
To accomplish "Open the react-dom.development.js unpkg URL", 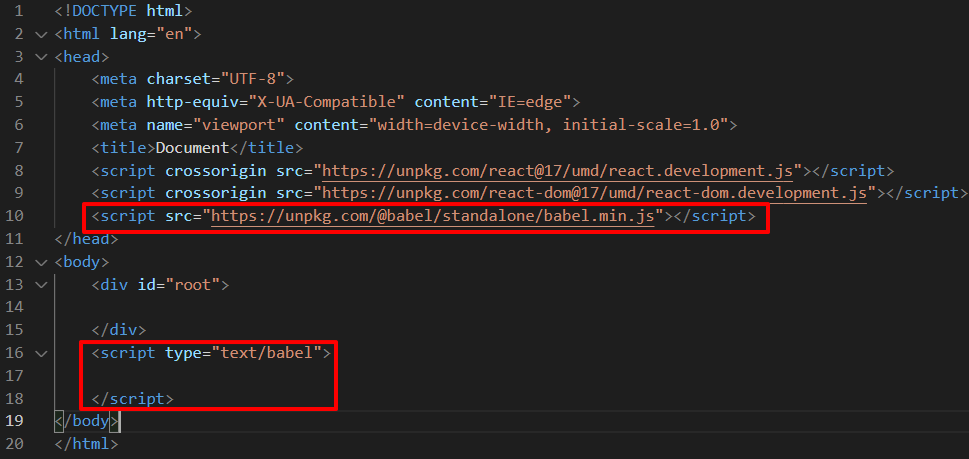I will coord(595,193).
